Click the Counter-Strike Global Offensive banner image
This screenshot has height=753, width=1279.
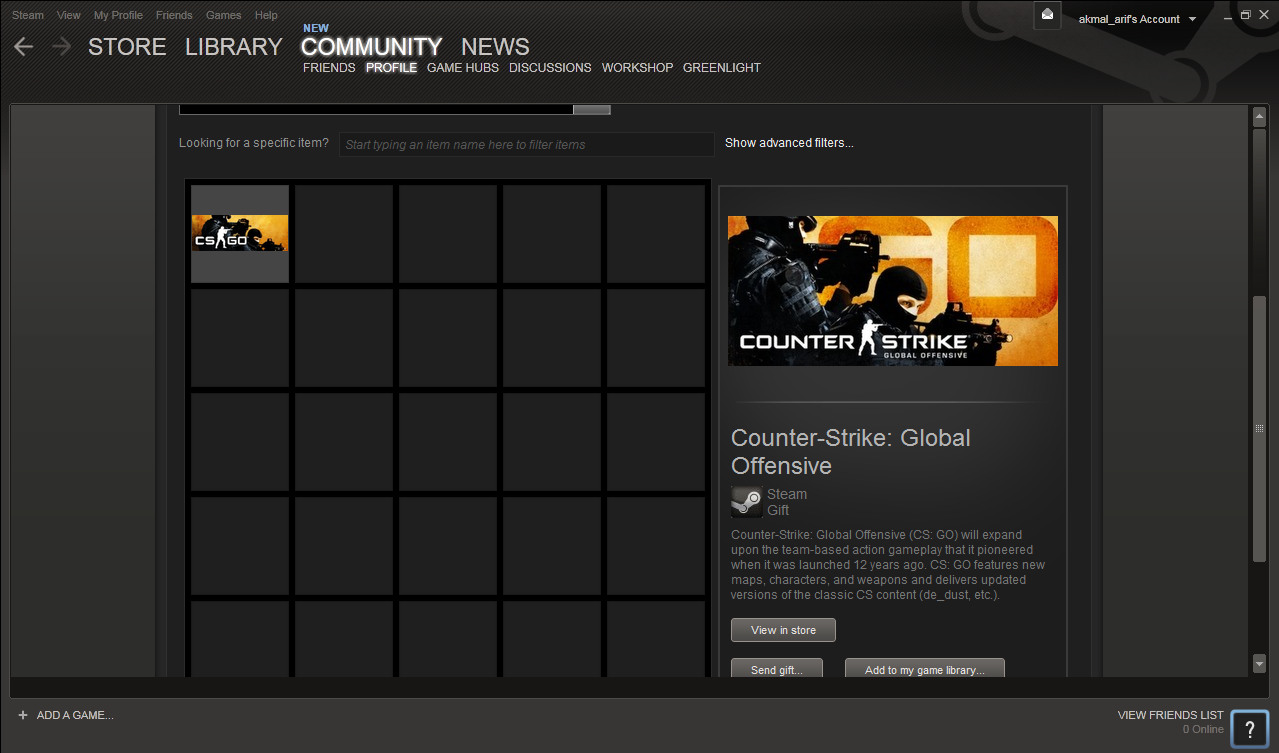tap(893, 291)
